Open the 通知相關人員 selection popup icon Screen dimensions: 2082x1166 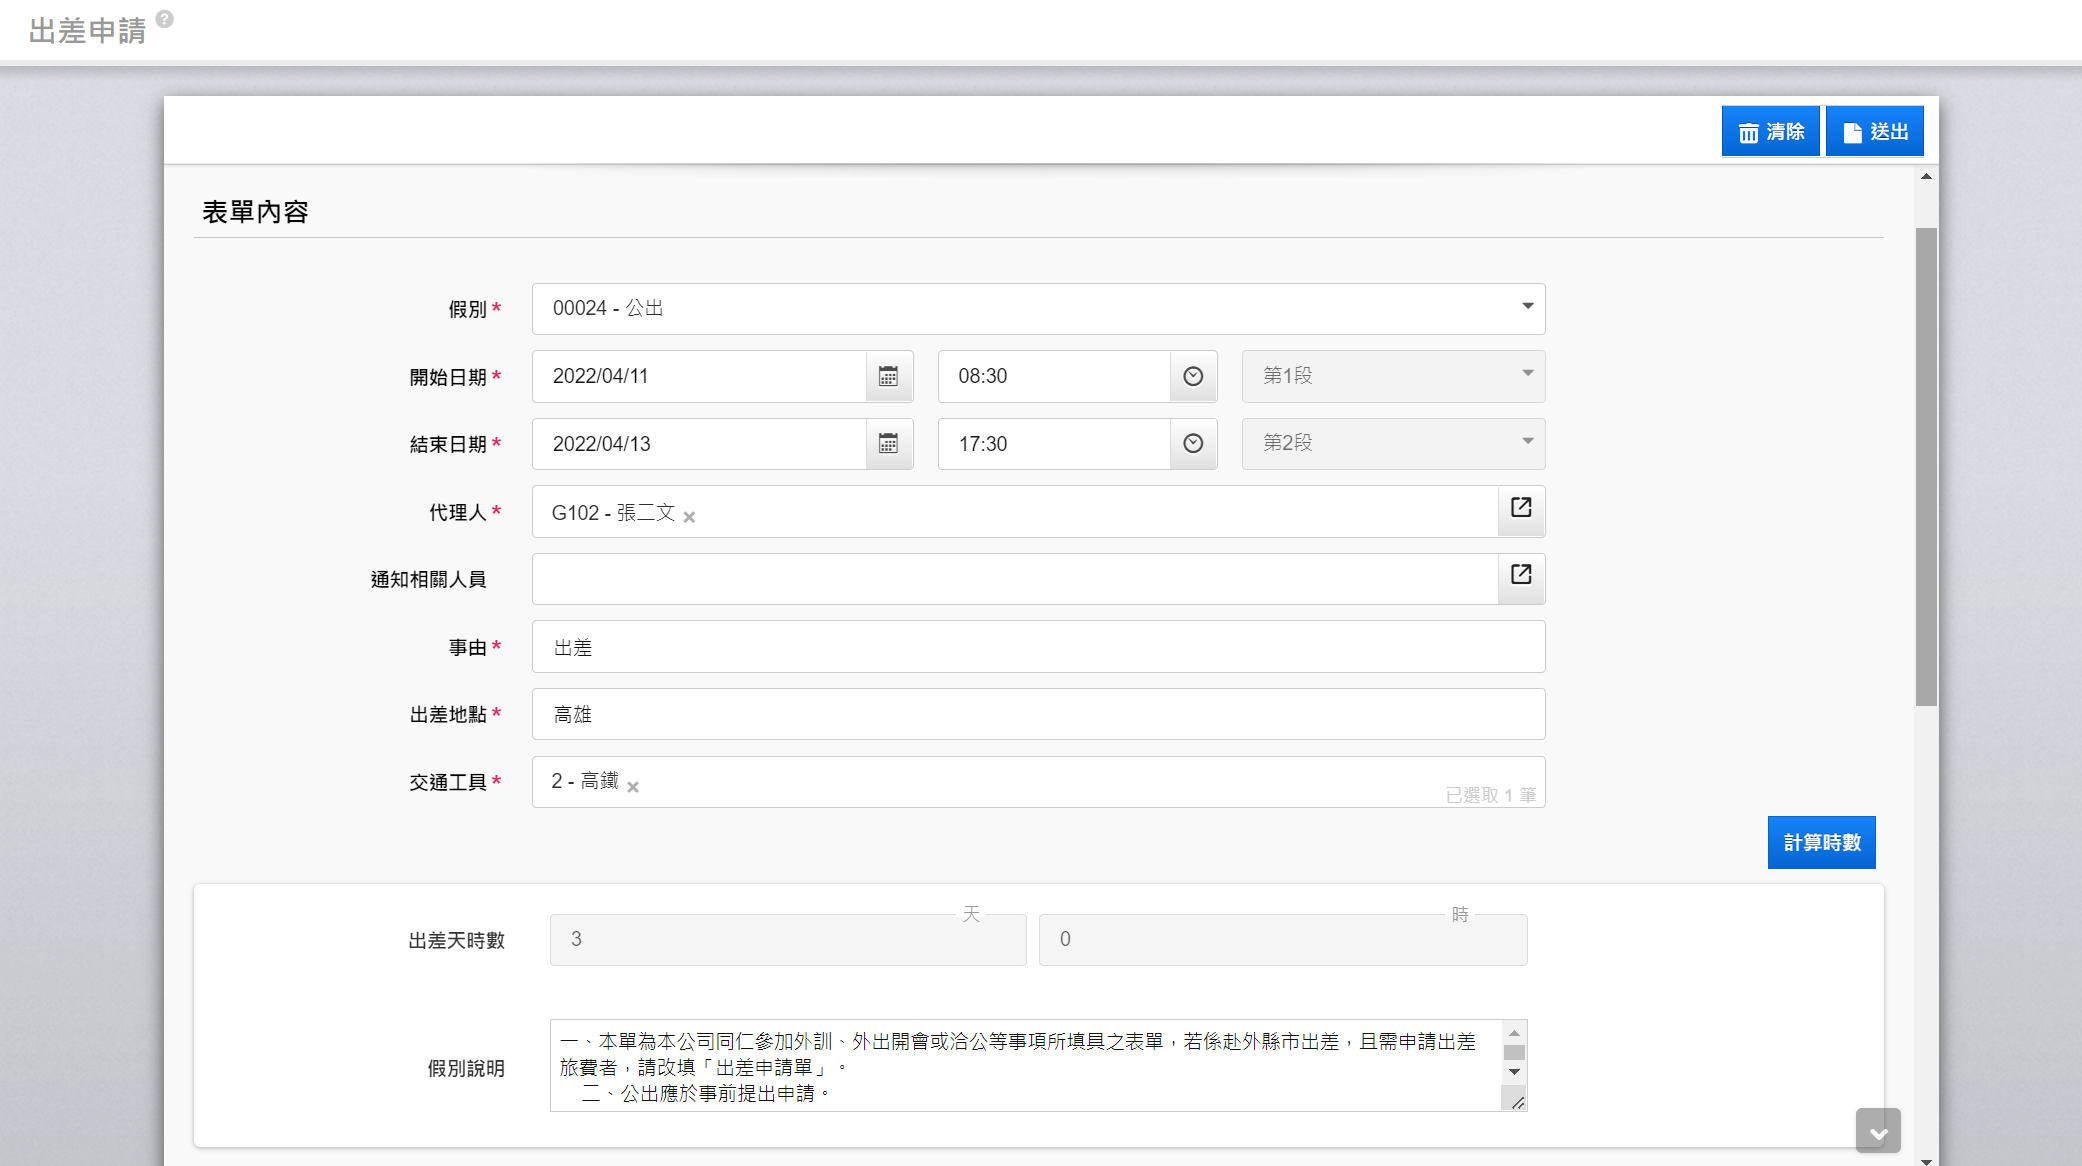click(1521, 575)
